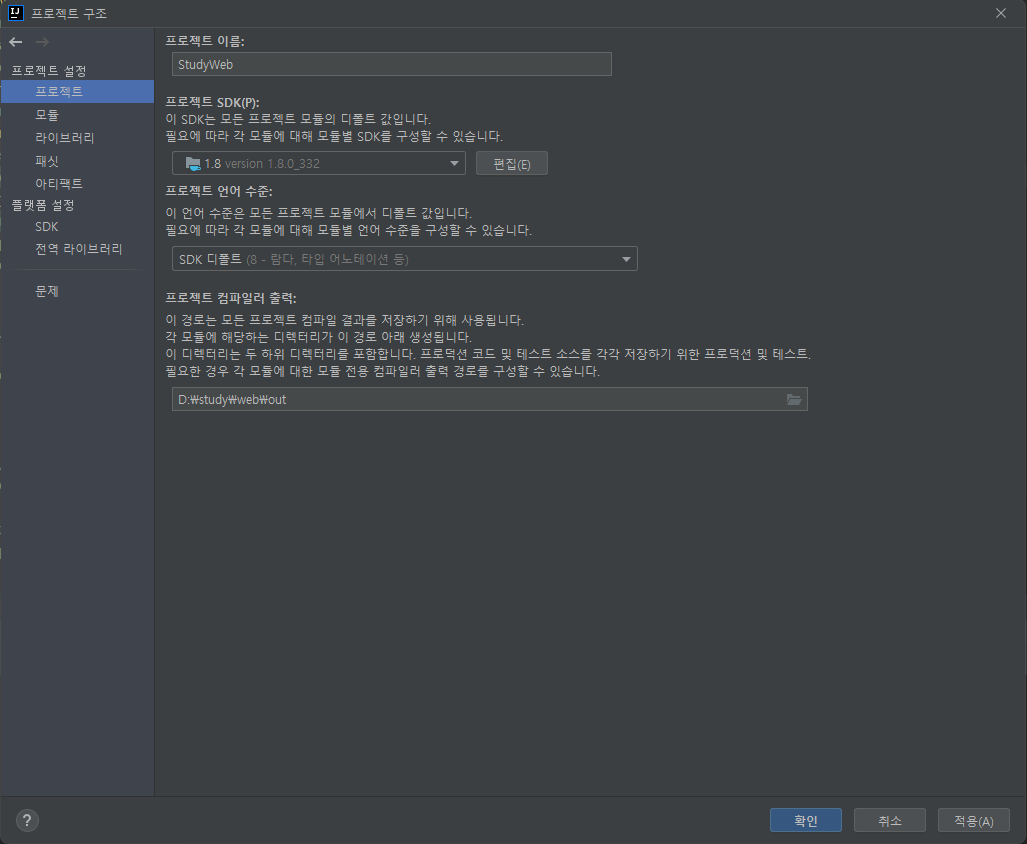Click the 취소 button

(889, 820)
